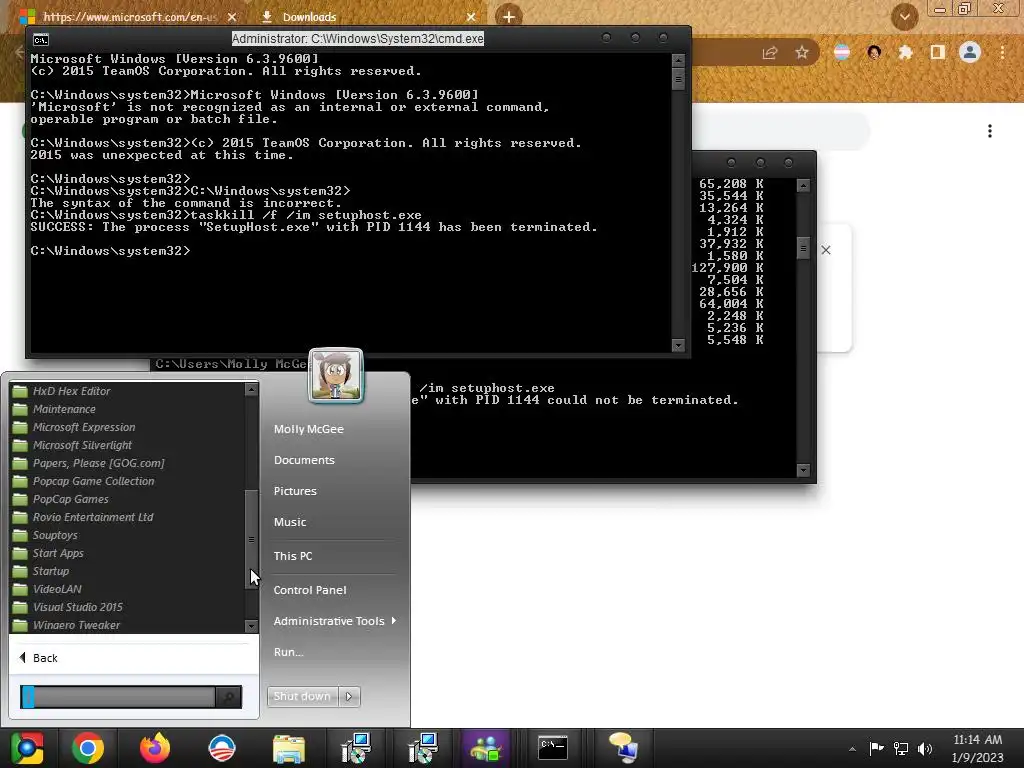Open the Chrome side panel icon

938,52
